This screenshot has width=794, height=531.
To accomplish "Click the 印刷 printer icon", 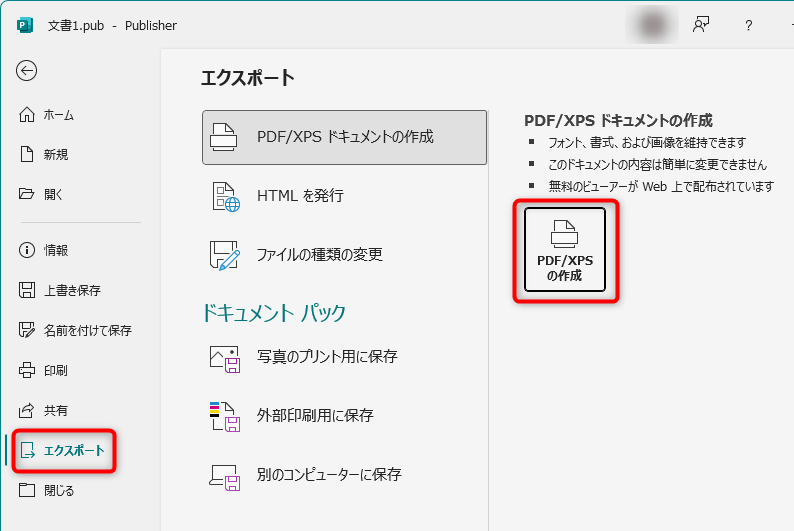I will [x=28, y=370].
